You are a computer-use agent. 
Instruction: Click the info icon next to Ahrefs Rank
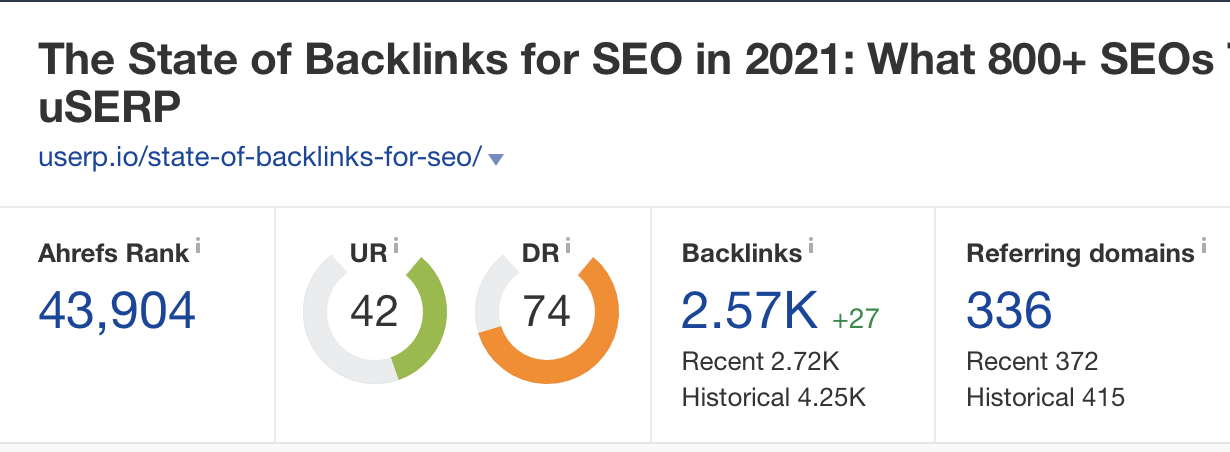pos(198,246)
